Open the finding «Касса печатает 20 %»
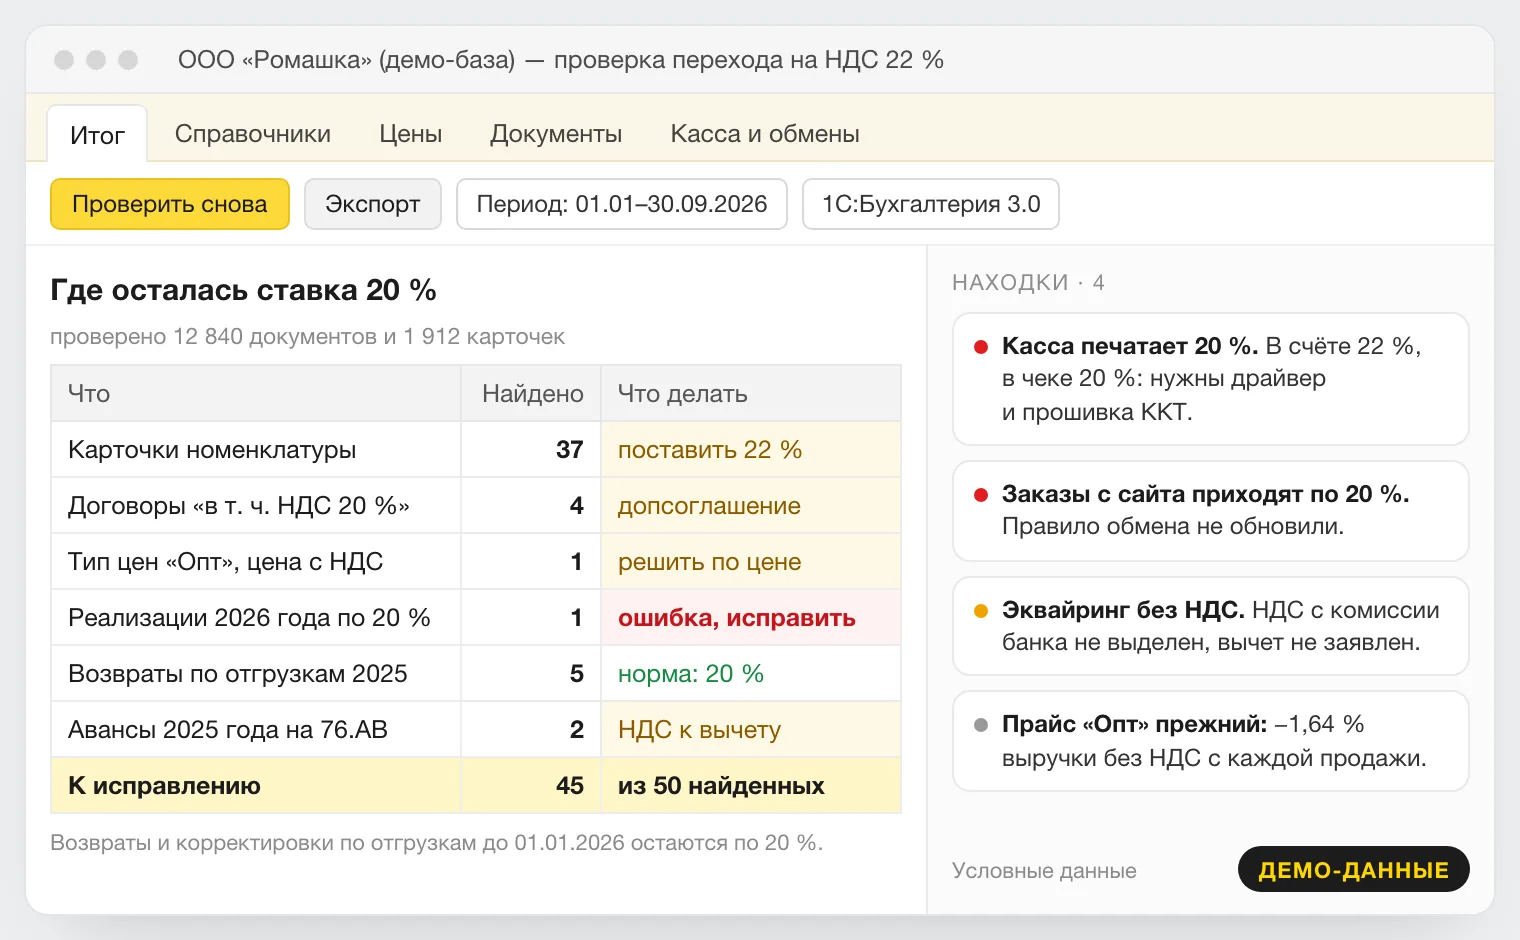The image size is (1520, 940). click(x=1210, y=379)
